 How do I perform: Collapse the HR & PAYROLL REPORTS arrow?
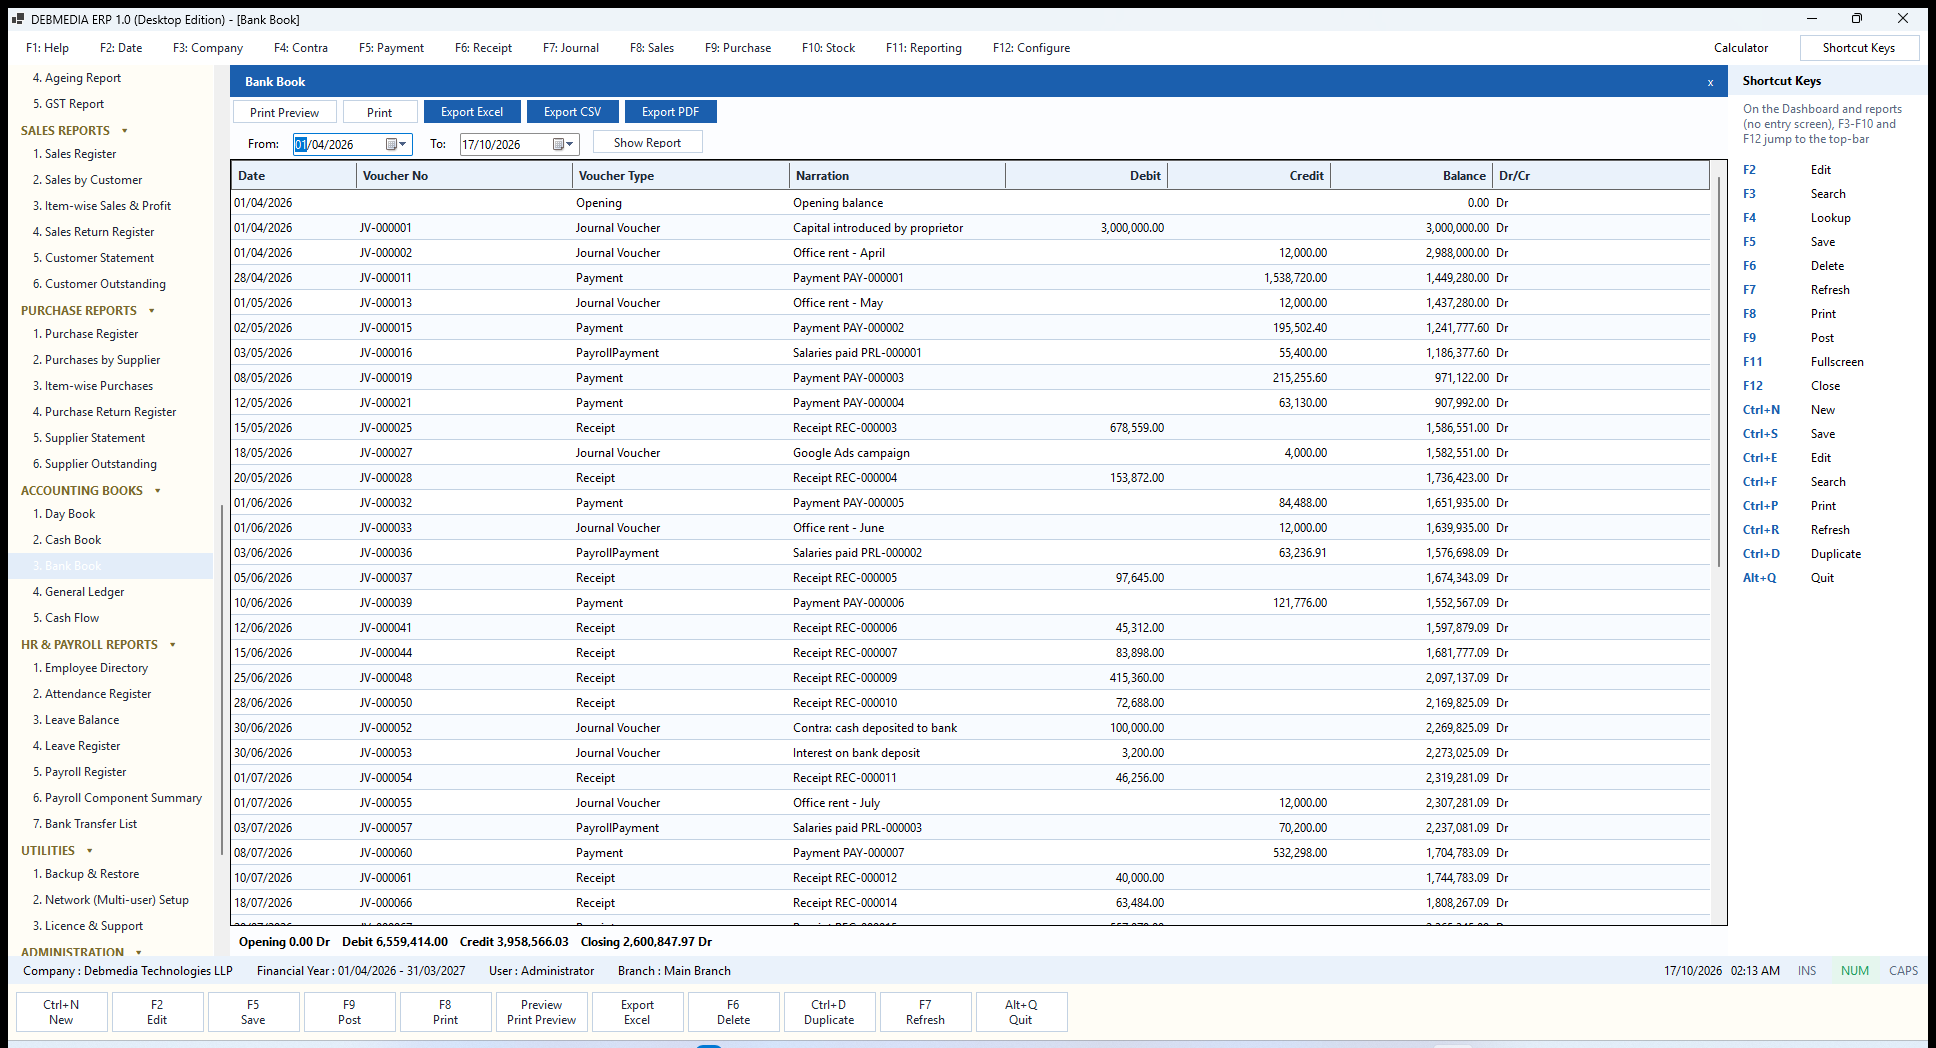point(173,645)
